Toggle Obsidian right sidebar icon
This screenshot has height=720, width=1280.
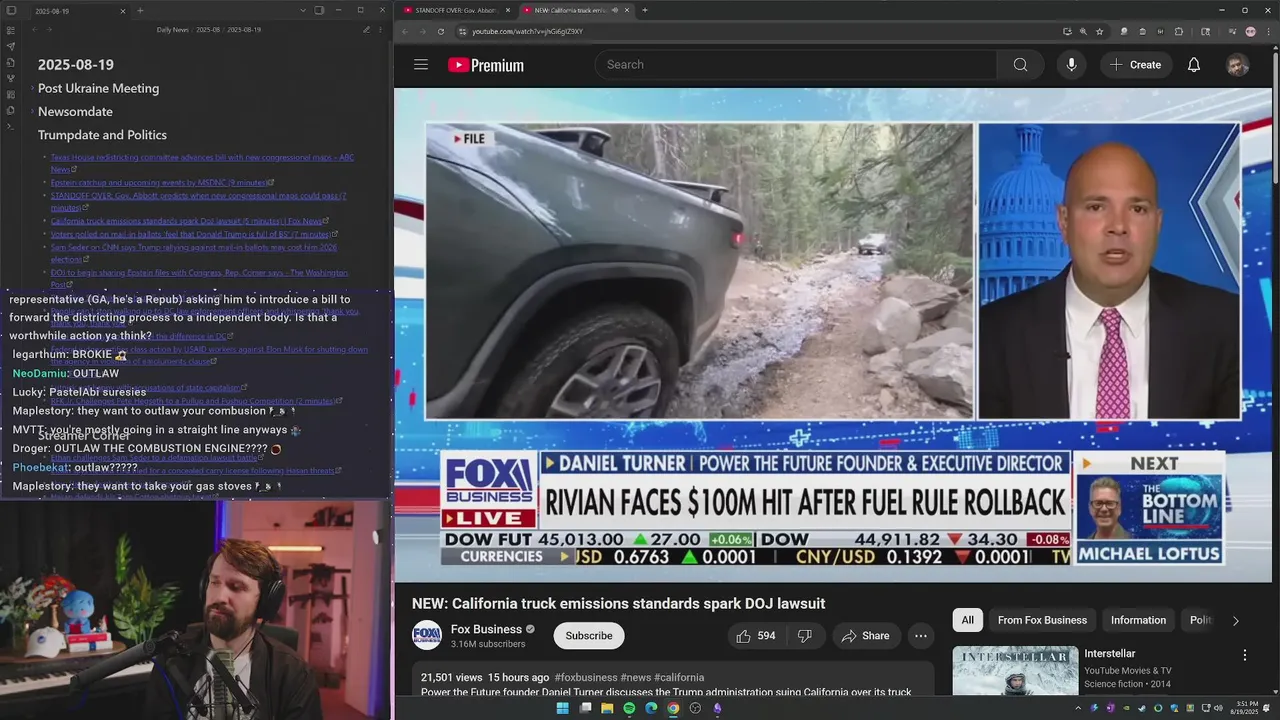coord(319,11)
